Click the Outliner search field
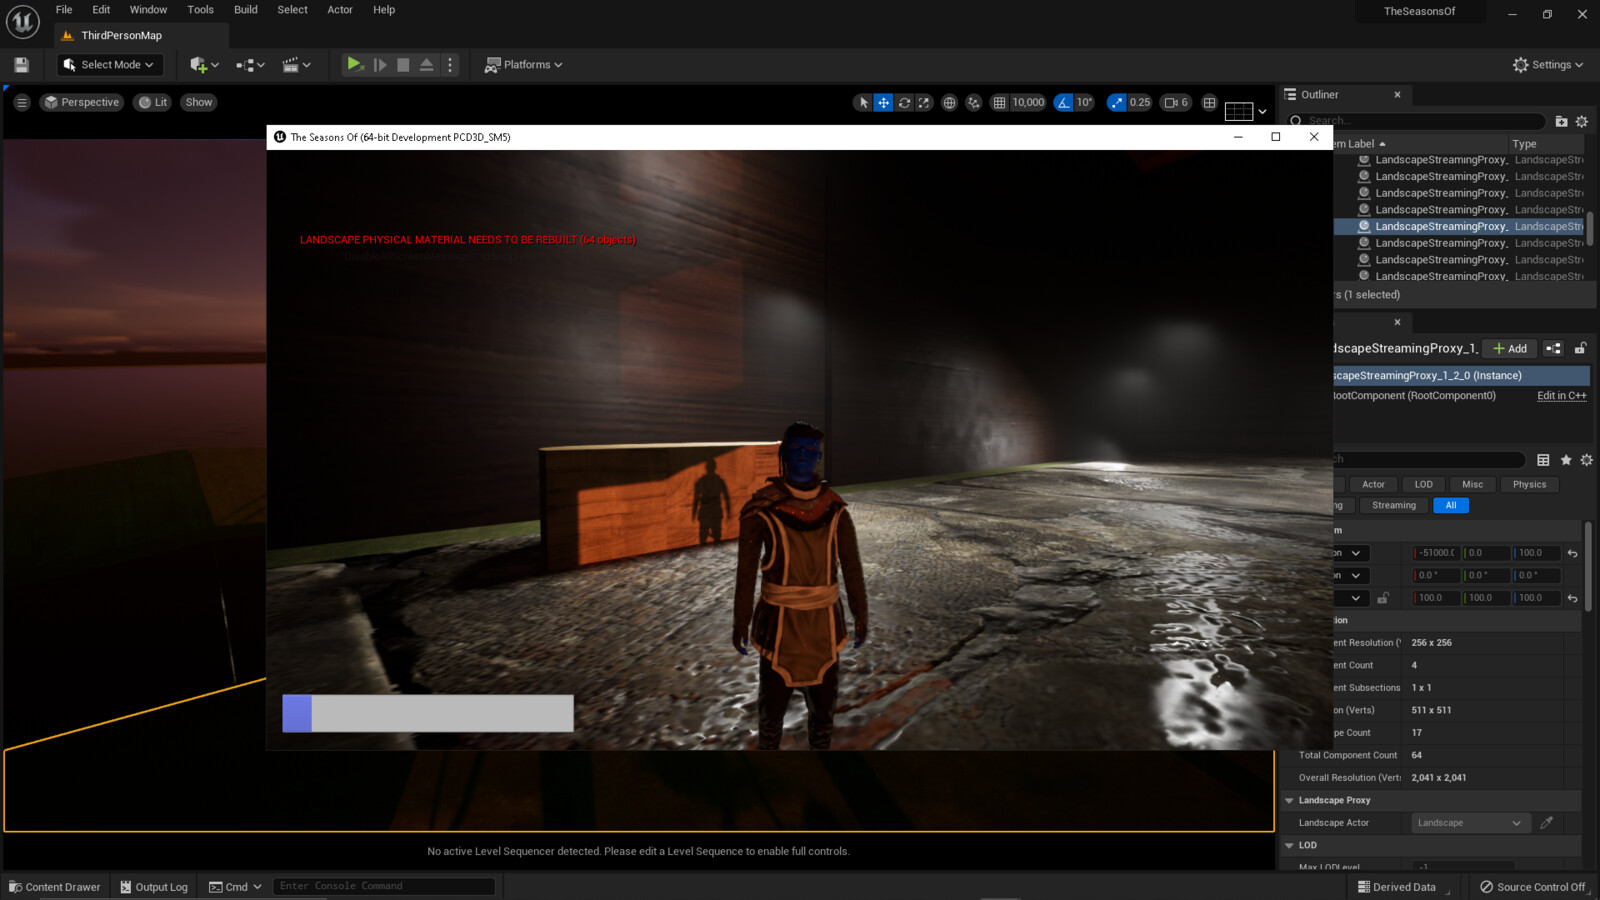This screenshot has height=900, width=1600. [x=1418, y=121]
